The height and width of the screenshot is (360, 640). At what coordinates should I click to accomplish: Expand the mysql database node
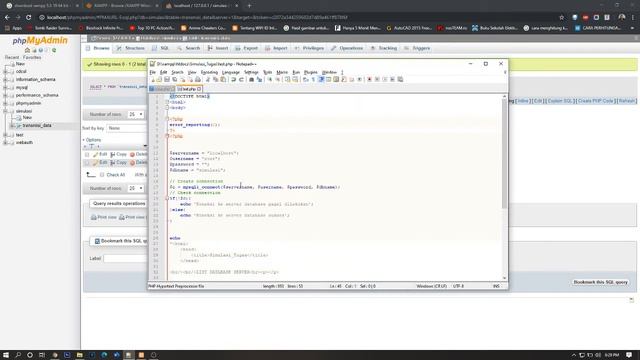click(x=5, y=87)
